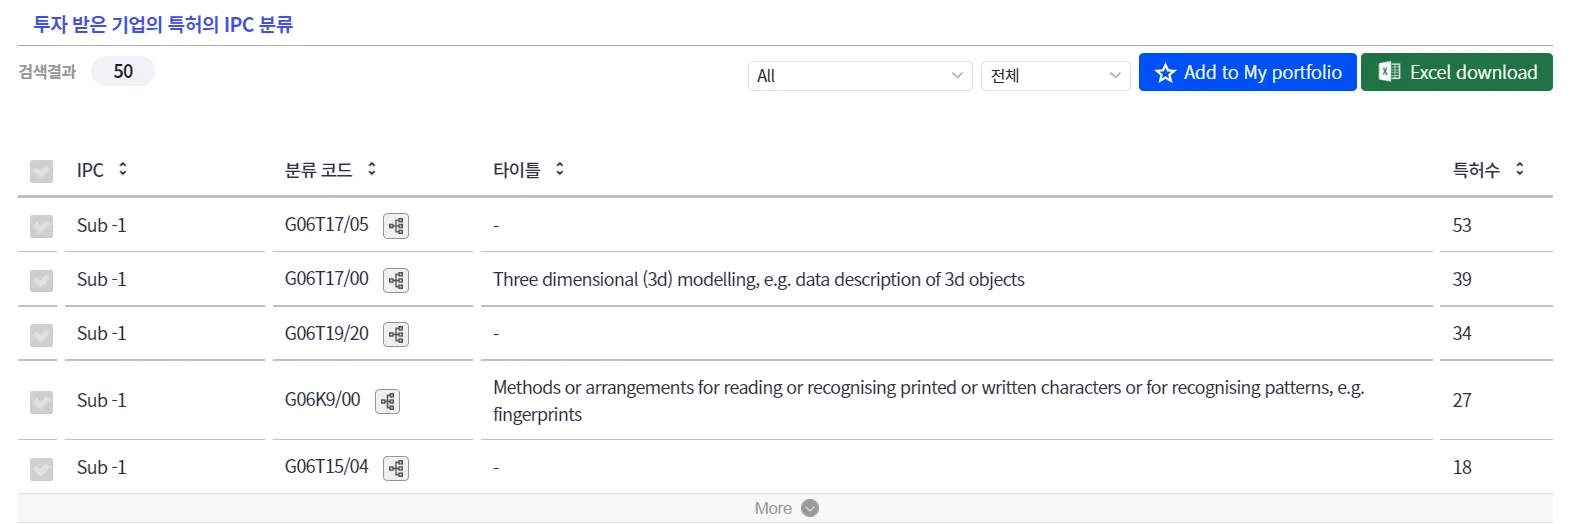
Task: Toggle the select-all checkbox in table header
Action: pyautogui.click(x=41, y=171)
